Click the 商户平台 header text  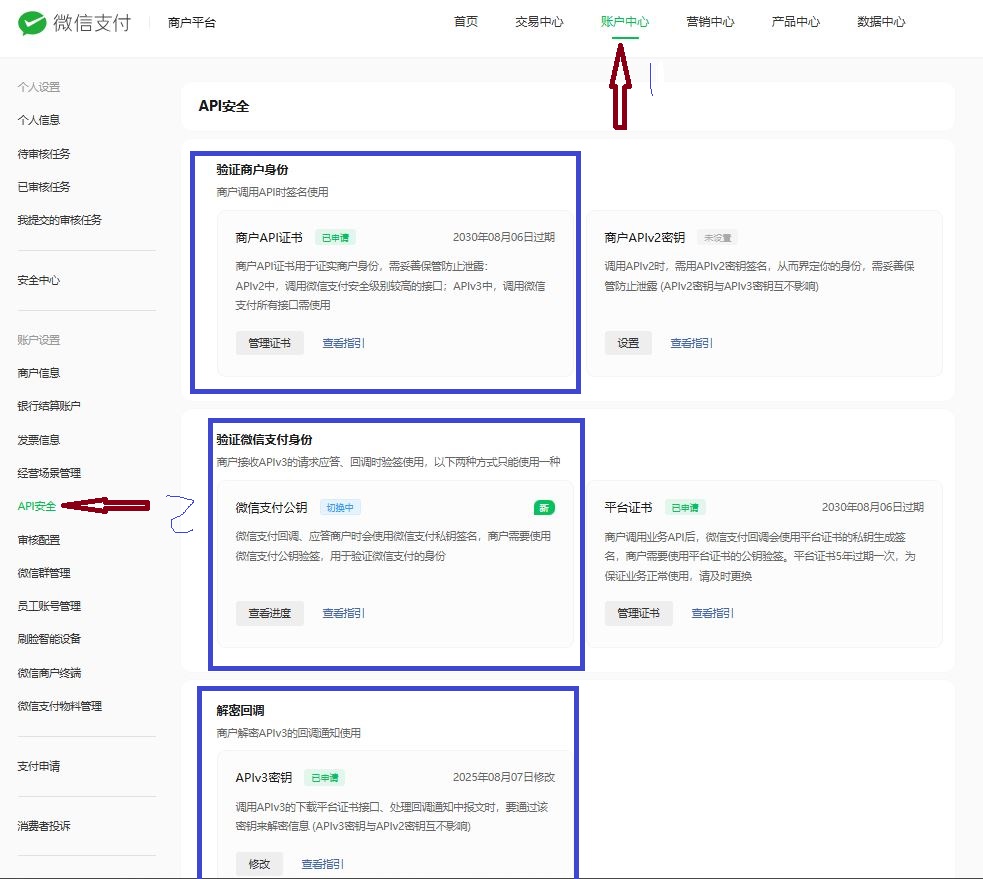pos(192,23)
